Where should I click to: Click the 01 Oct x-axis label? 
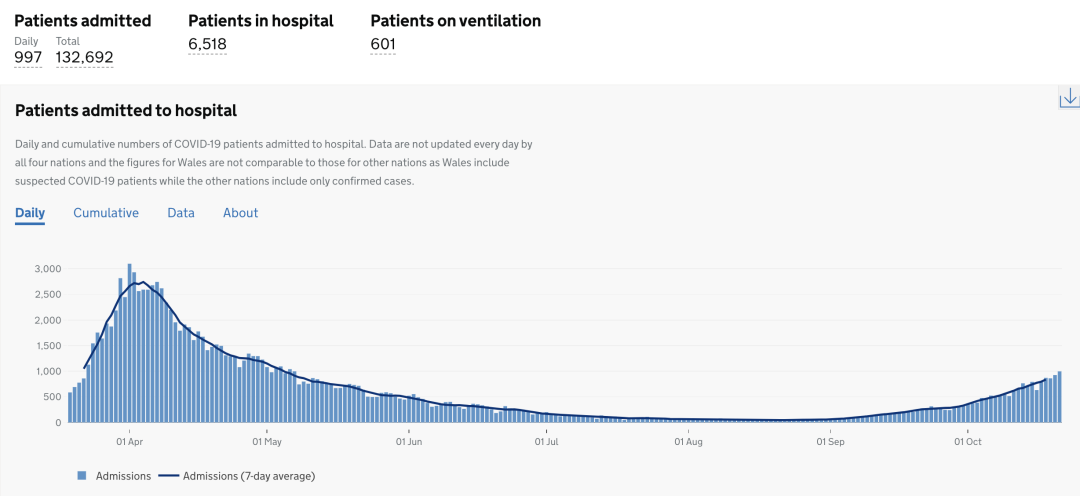pyautogui.click(x=968, y=441)
